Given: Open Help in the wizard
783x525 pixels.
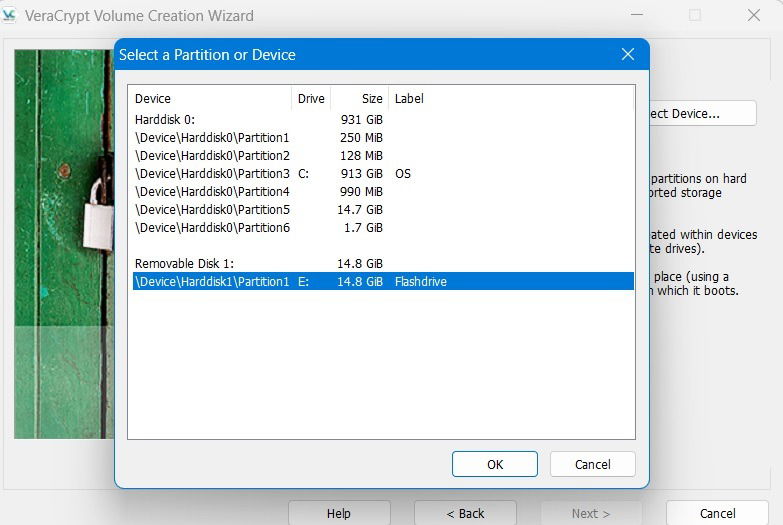Looking at the screenshot, I should tap(339, 513).
